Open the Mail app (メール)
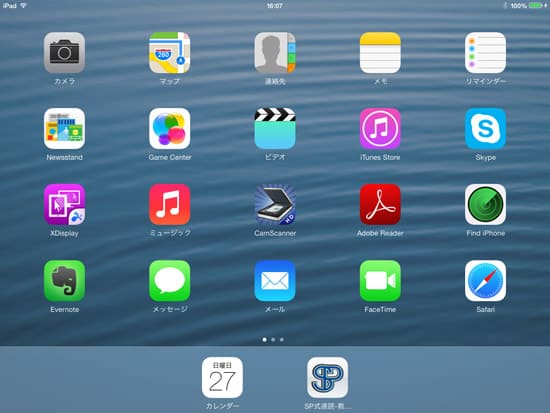550x413 pixels. [x=275, y=280]
